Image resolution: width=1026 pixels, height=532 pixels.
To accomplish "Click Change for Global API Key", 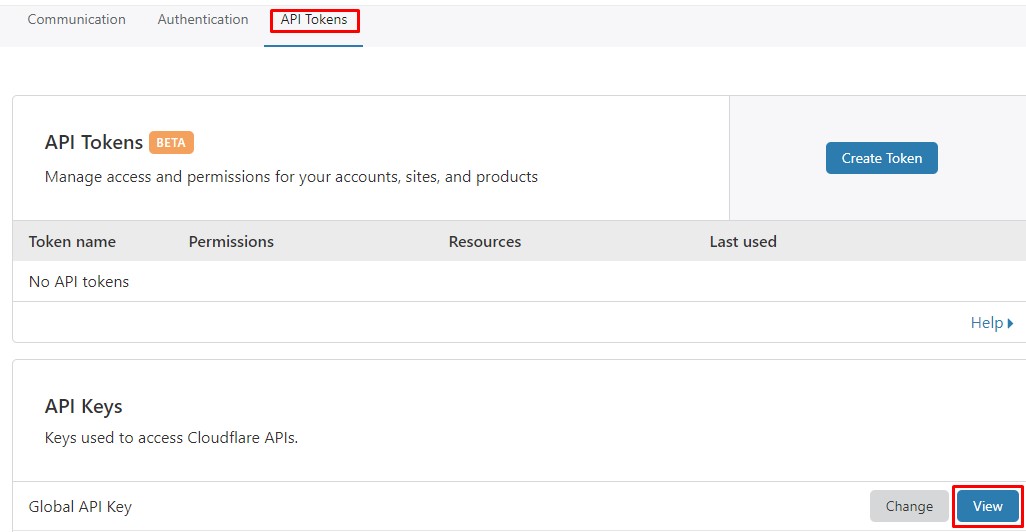I will 909,506.
